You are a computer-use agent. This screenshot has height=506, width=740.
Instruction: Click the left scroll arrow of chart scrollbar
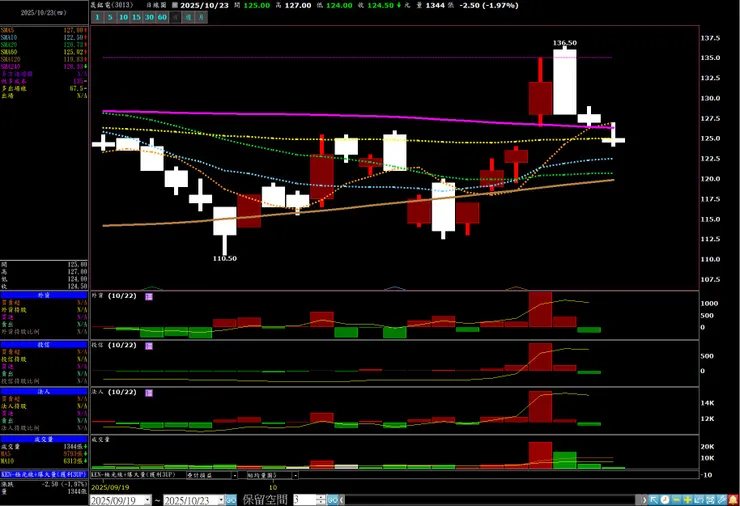(x=342, y=500)
